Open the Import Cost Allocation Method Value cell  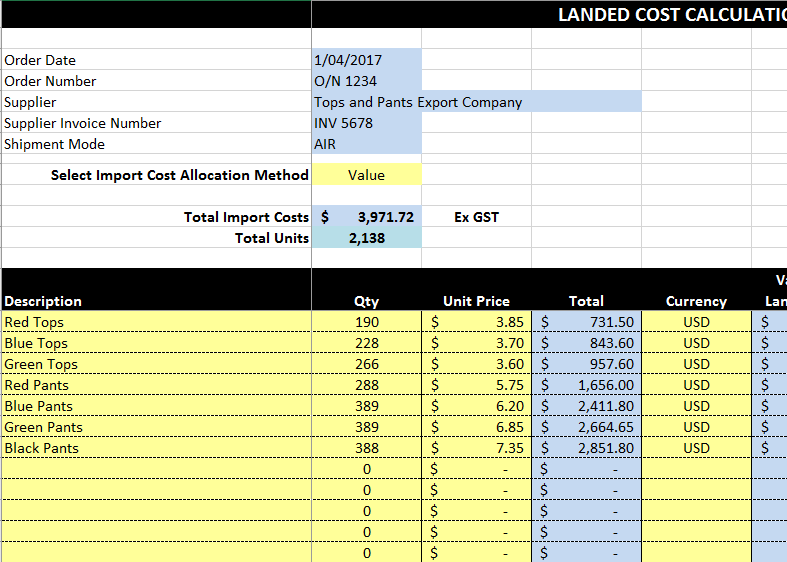(x=366, y=175)
